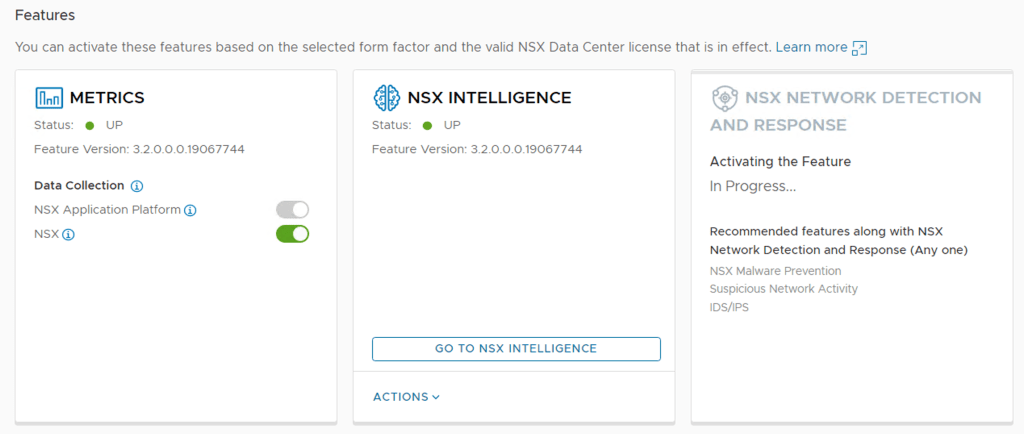This screenshot has width=1024, height=434.
Task: Select Suspicious Network Activity recommendation
Action: coord(783,289)
